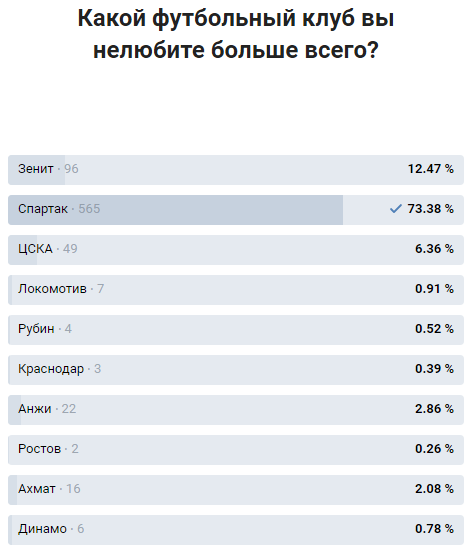Screen dimensions: 473x559
Task: Click the 0.78 % result for Динамо
Action: pyautogui.click(x=434, y=528)
